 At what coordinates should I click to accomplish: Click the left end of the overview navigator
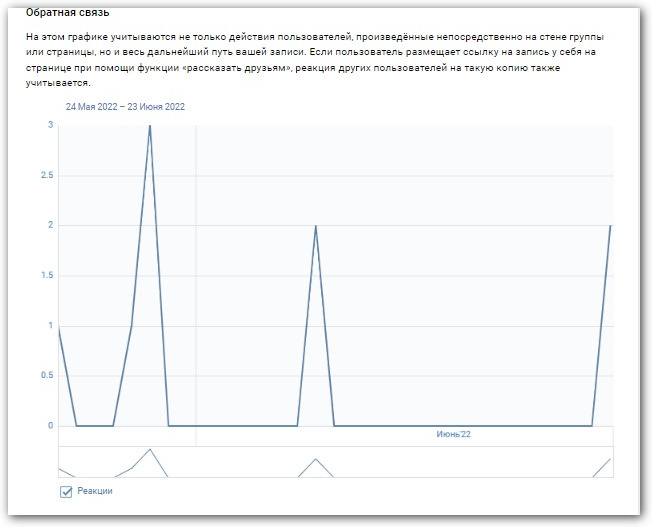[61, 468]
